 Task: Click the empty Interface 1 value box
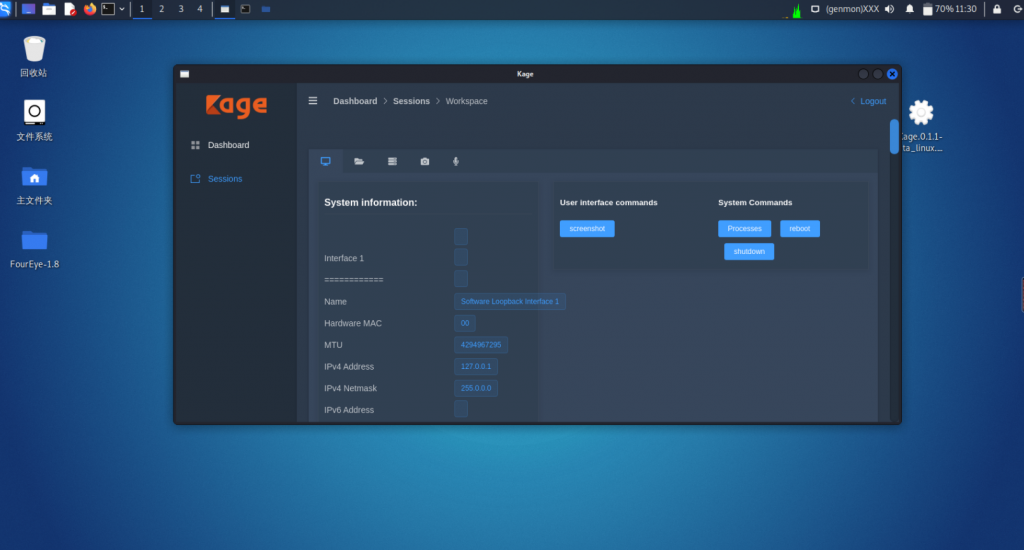coord(461,257)
